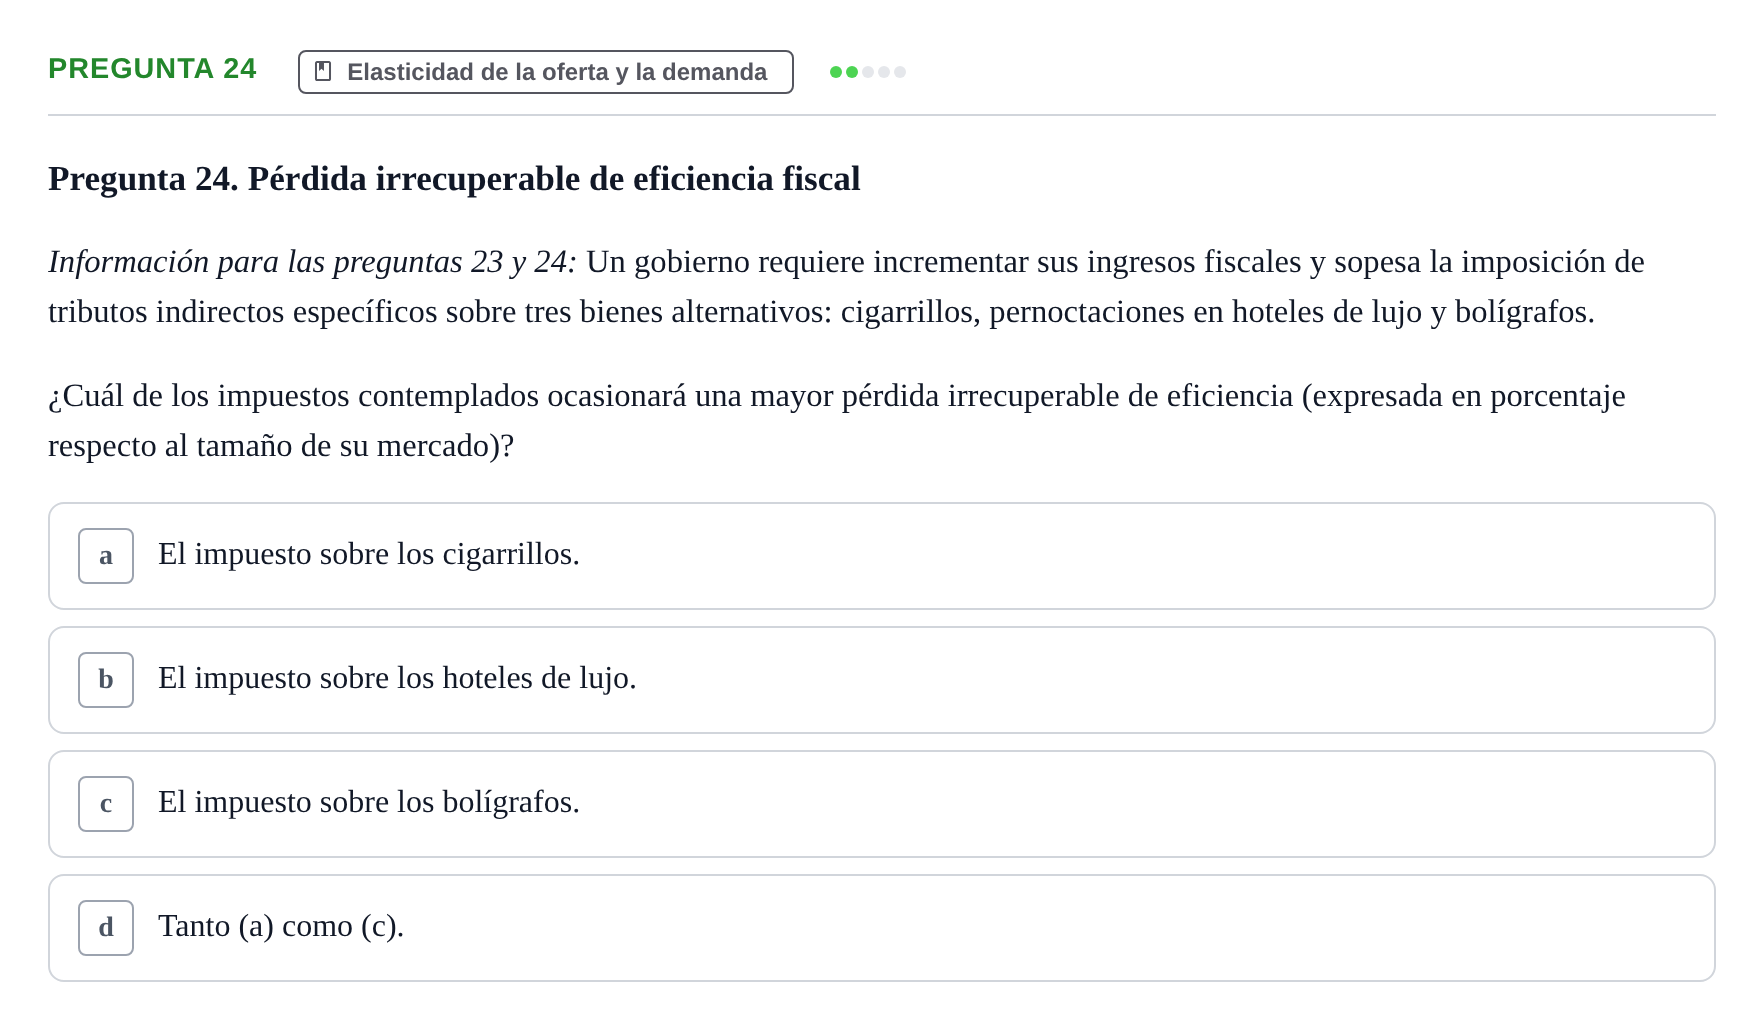The image size is (1764, 1032).
Task: Select option a letter box
Action: (x=106, y=556)
